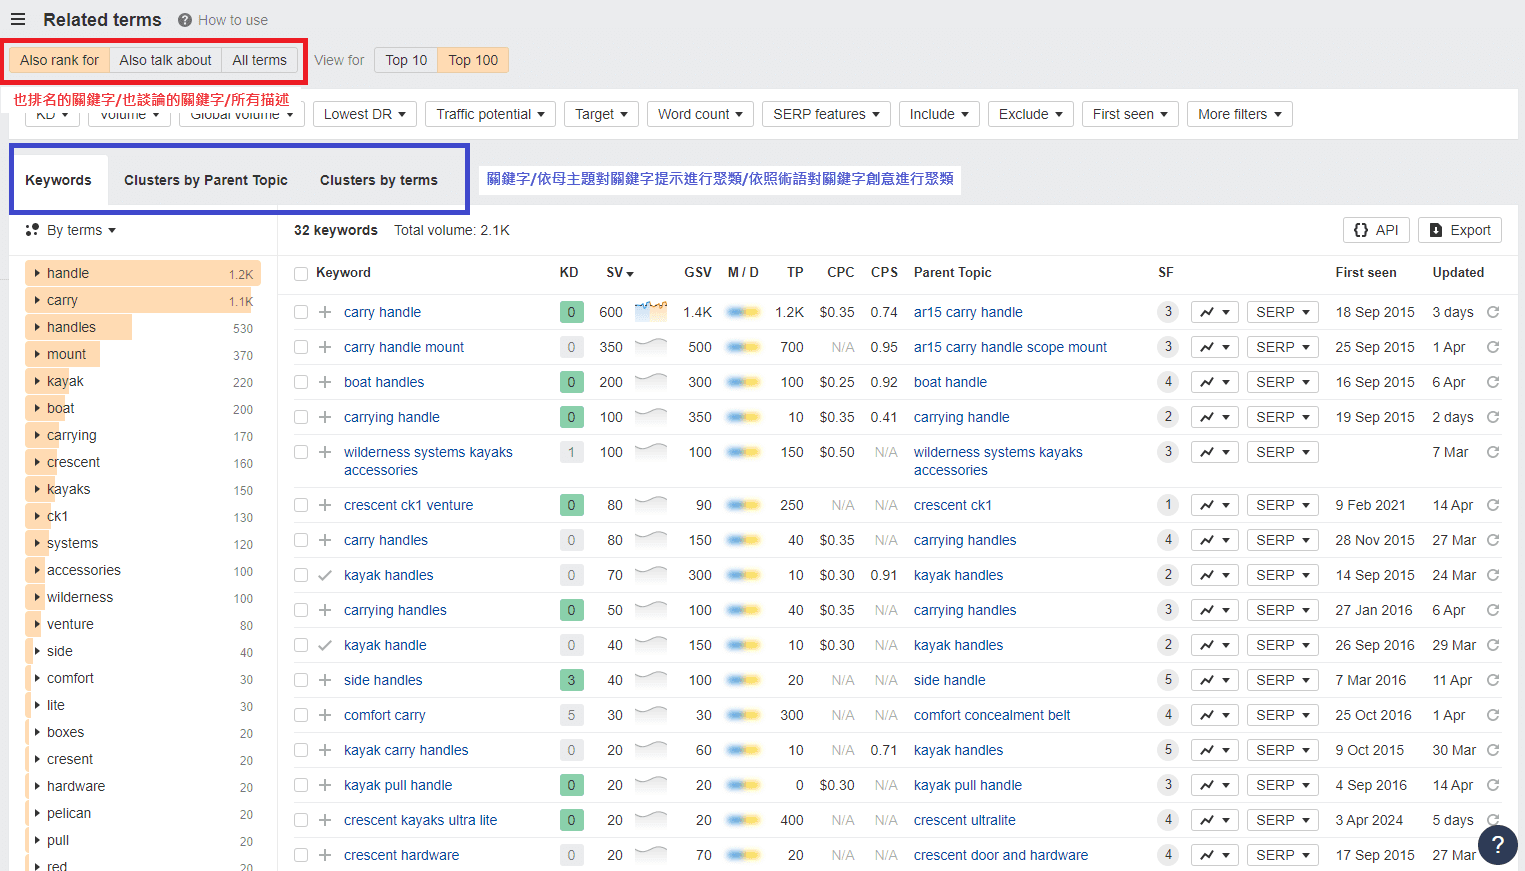Click the M/D distribution bar for carry handle

743,312
